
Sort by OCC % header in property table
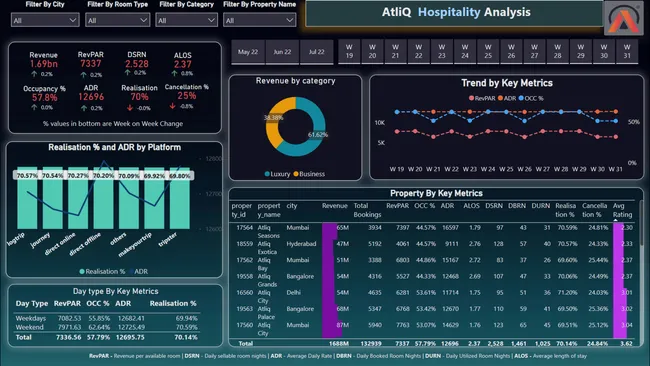pyautogui.click(x=424, y=206)
